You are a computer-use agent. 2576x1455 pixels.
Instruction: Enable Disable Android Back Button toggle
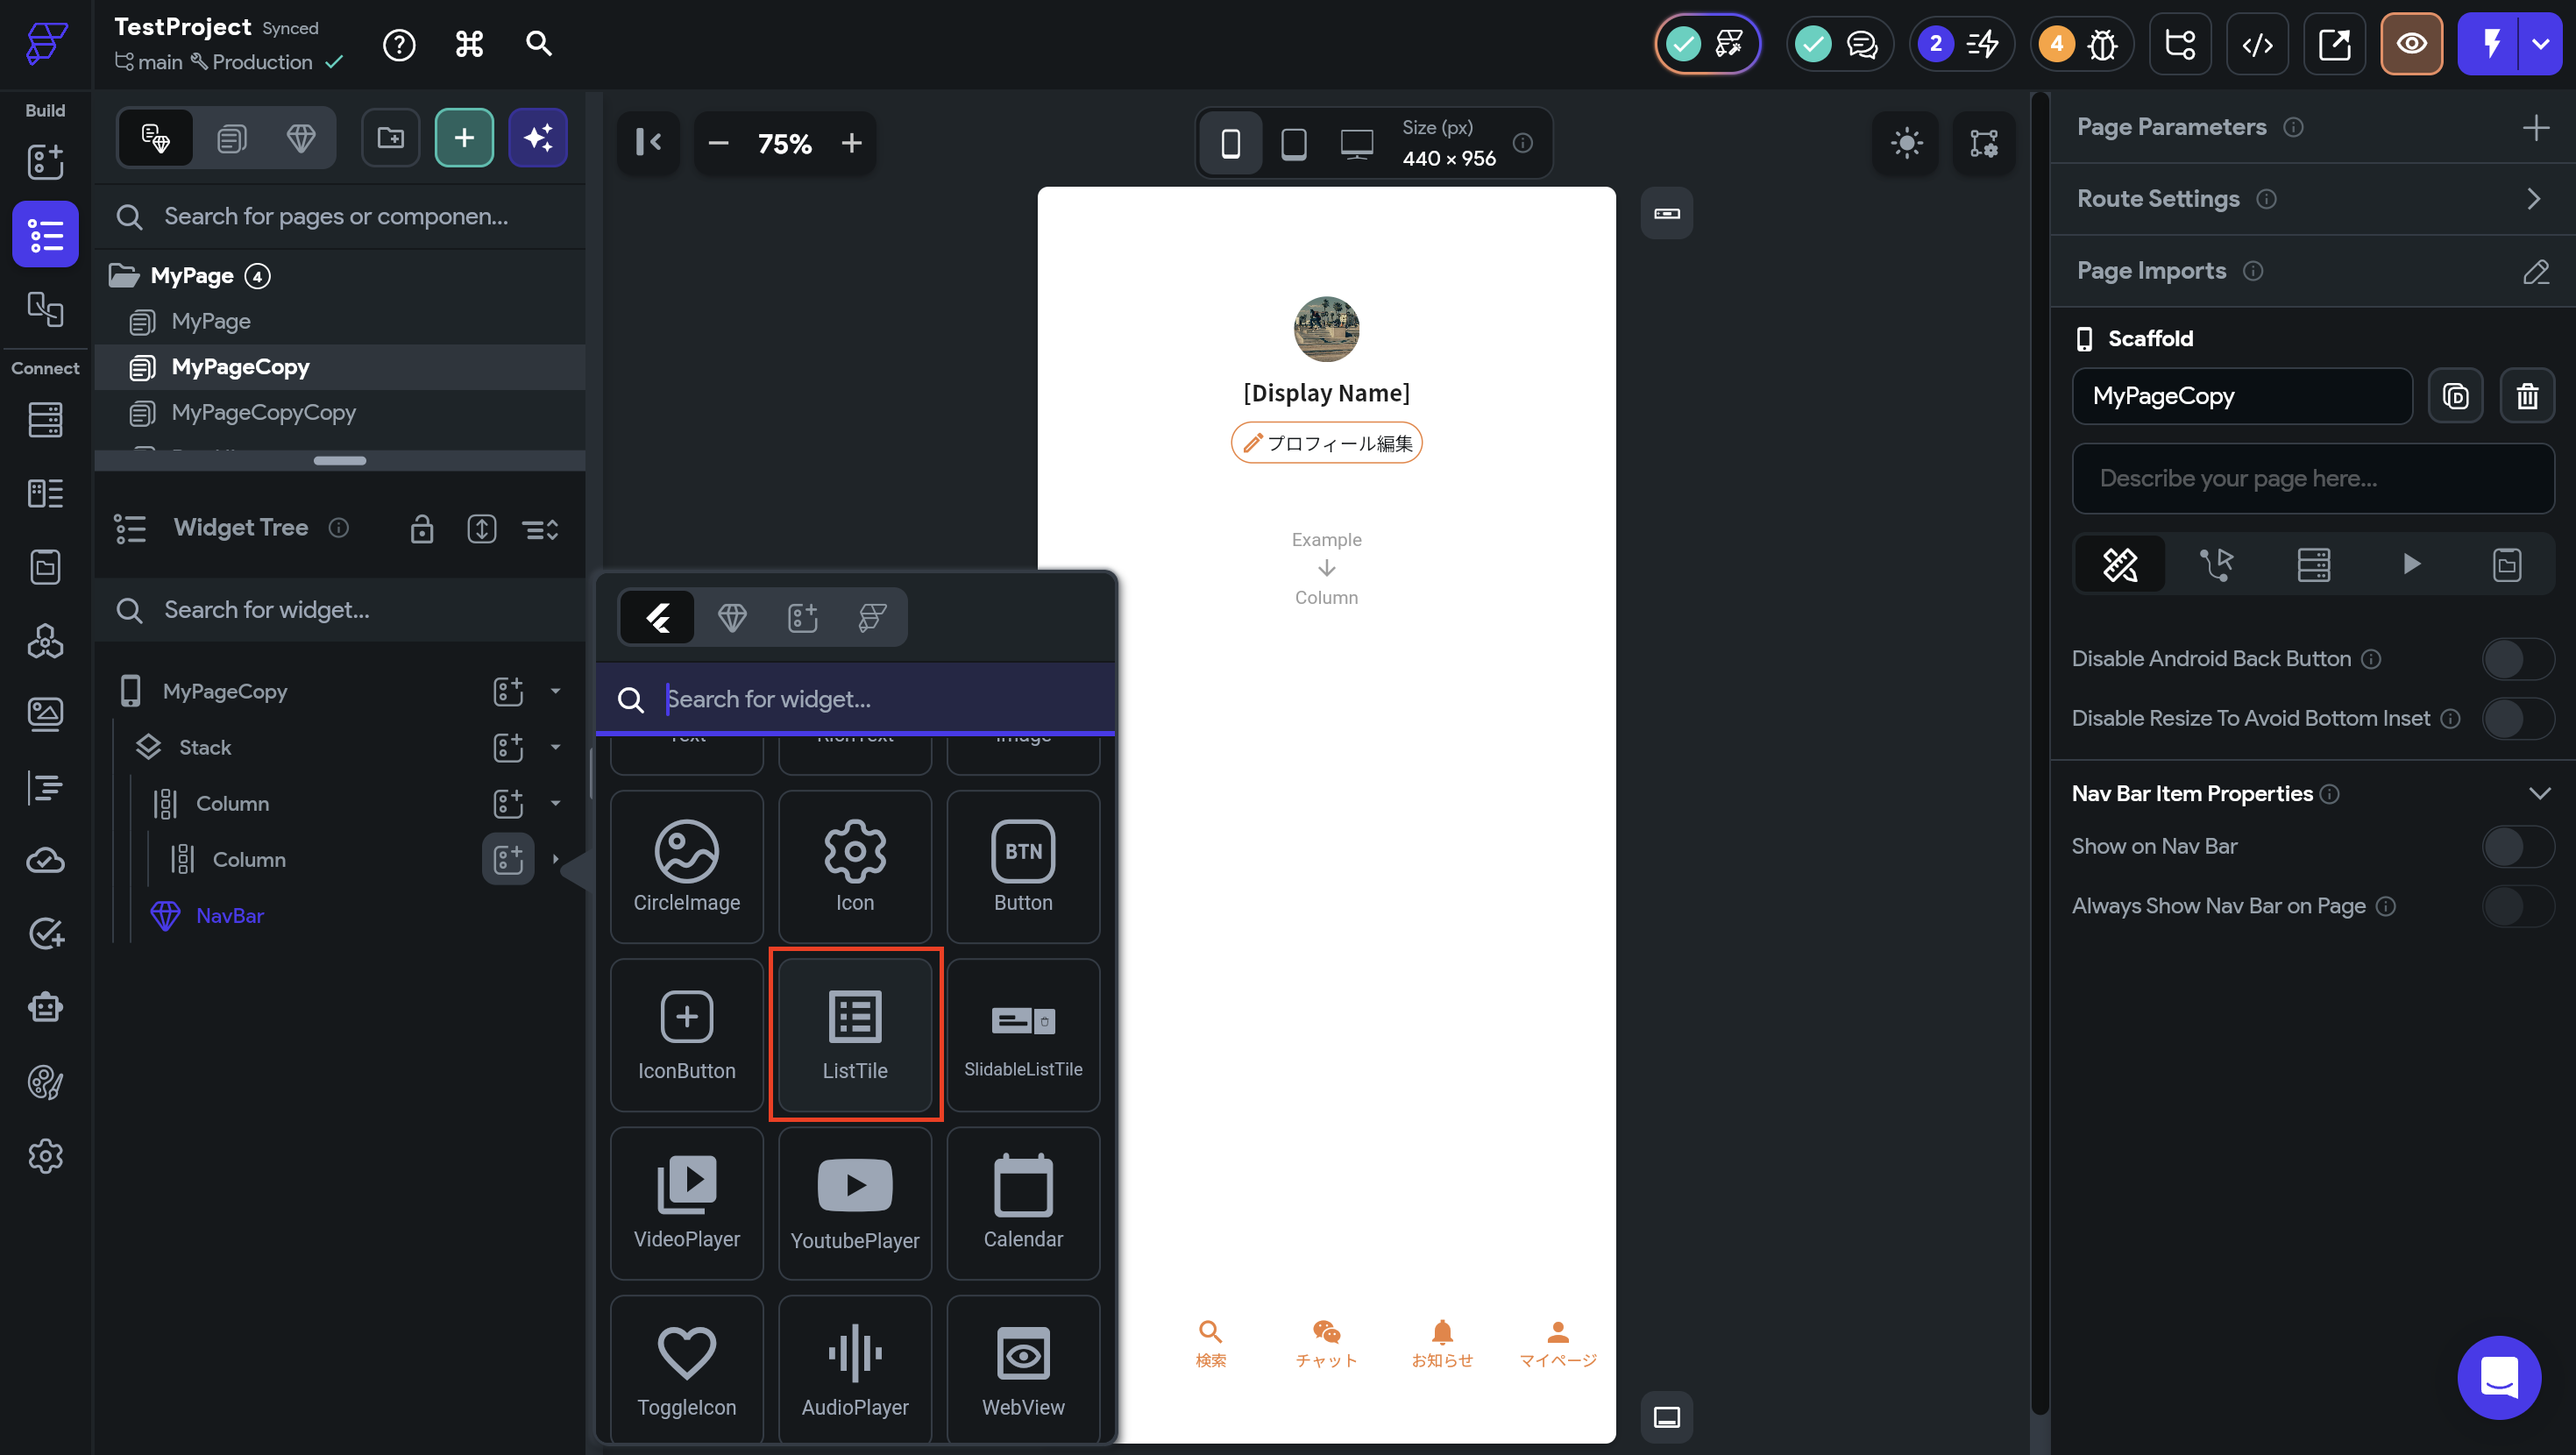[2517, 659]
